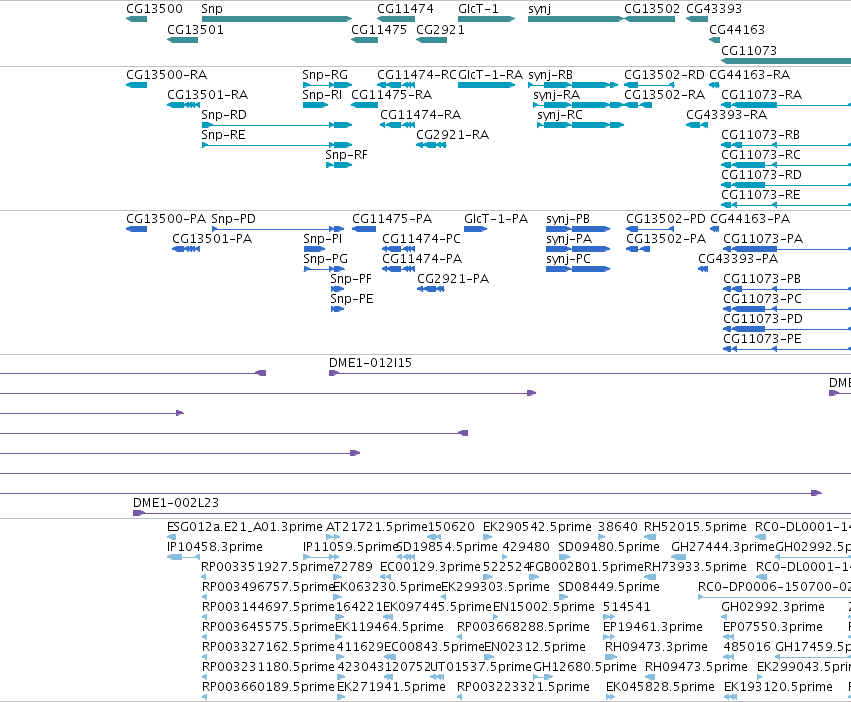Select the DME1-002L23 BAC clone label
The width and height of the screenshot is (851, 702).
click(176, 503)
